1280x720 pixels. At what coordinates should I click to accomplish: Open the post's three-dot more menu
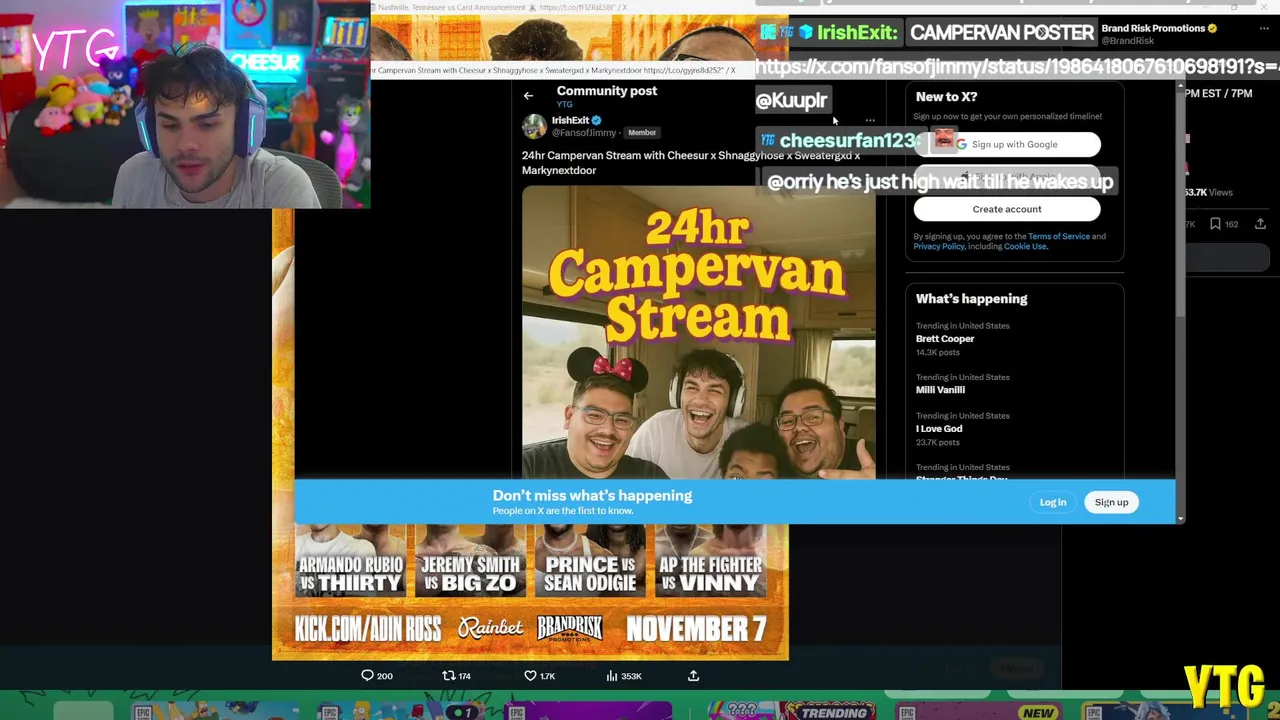(870, 120)
